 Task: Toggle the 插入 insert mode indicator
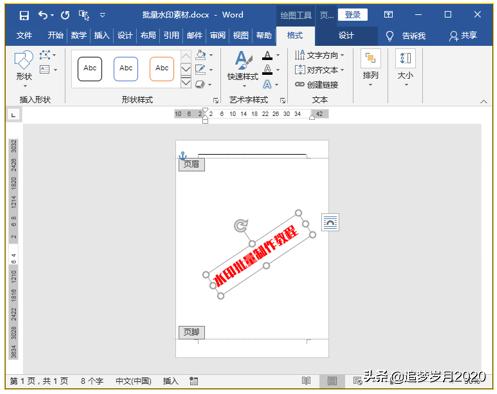click(x=170, y=381)
